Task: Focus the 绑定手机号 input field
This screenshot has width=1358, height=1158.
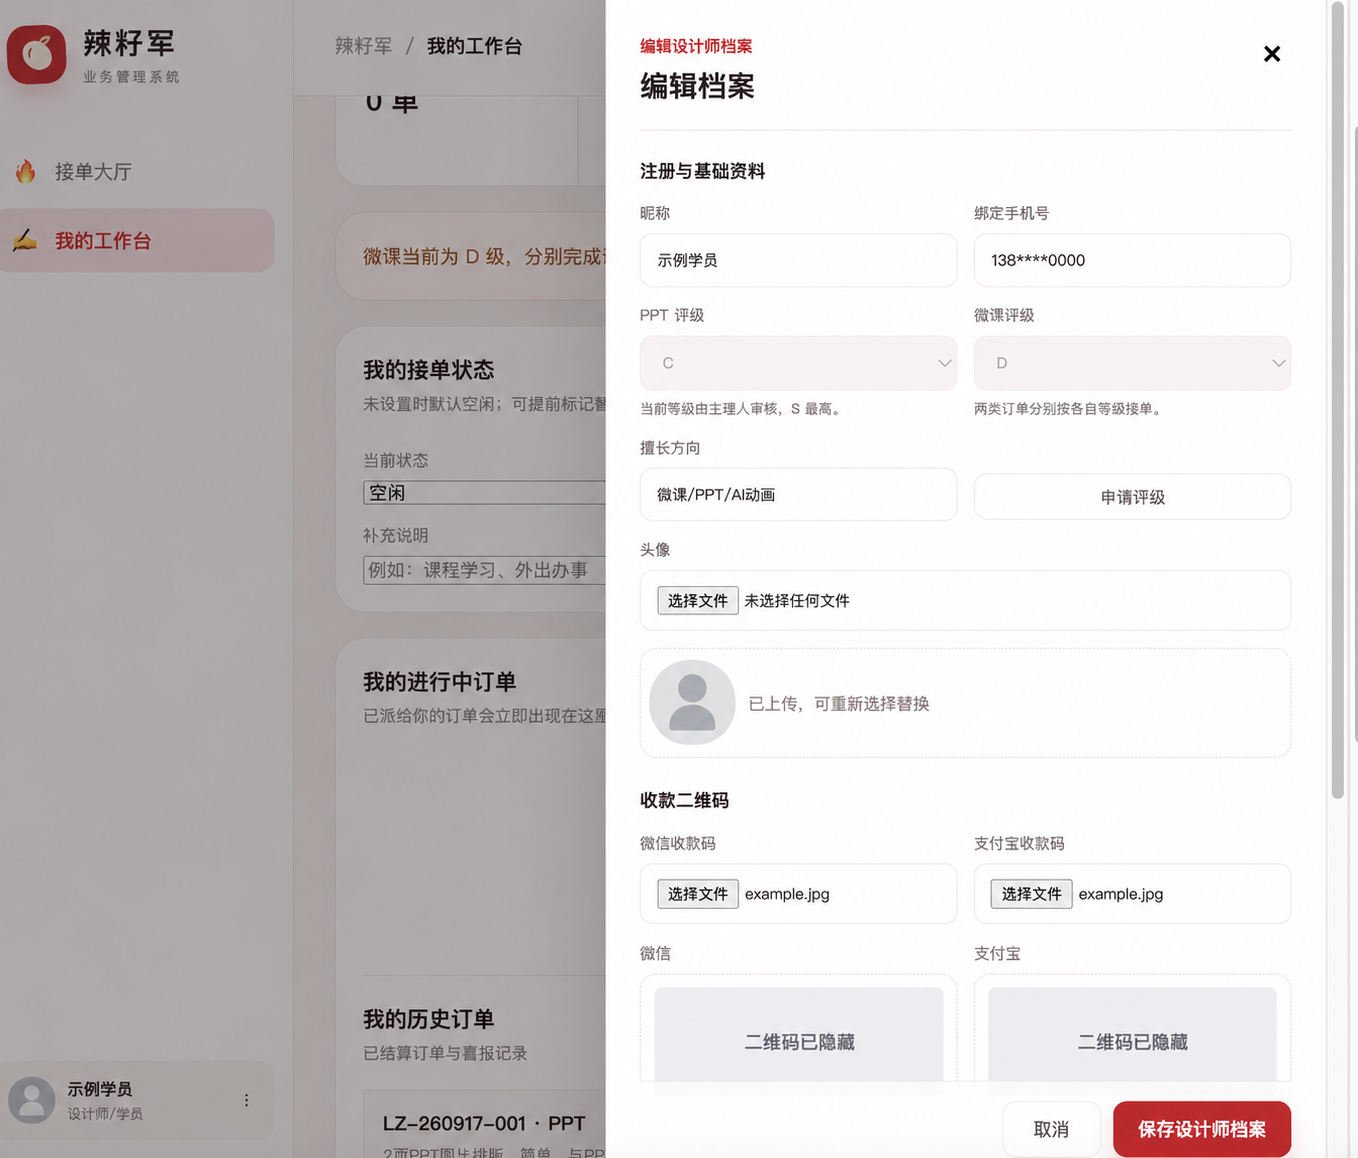Action: pos(1132,260)
